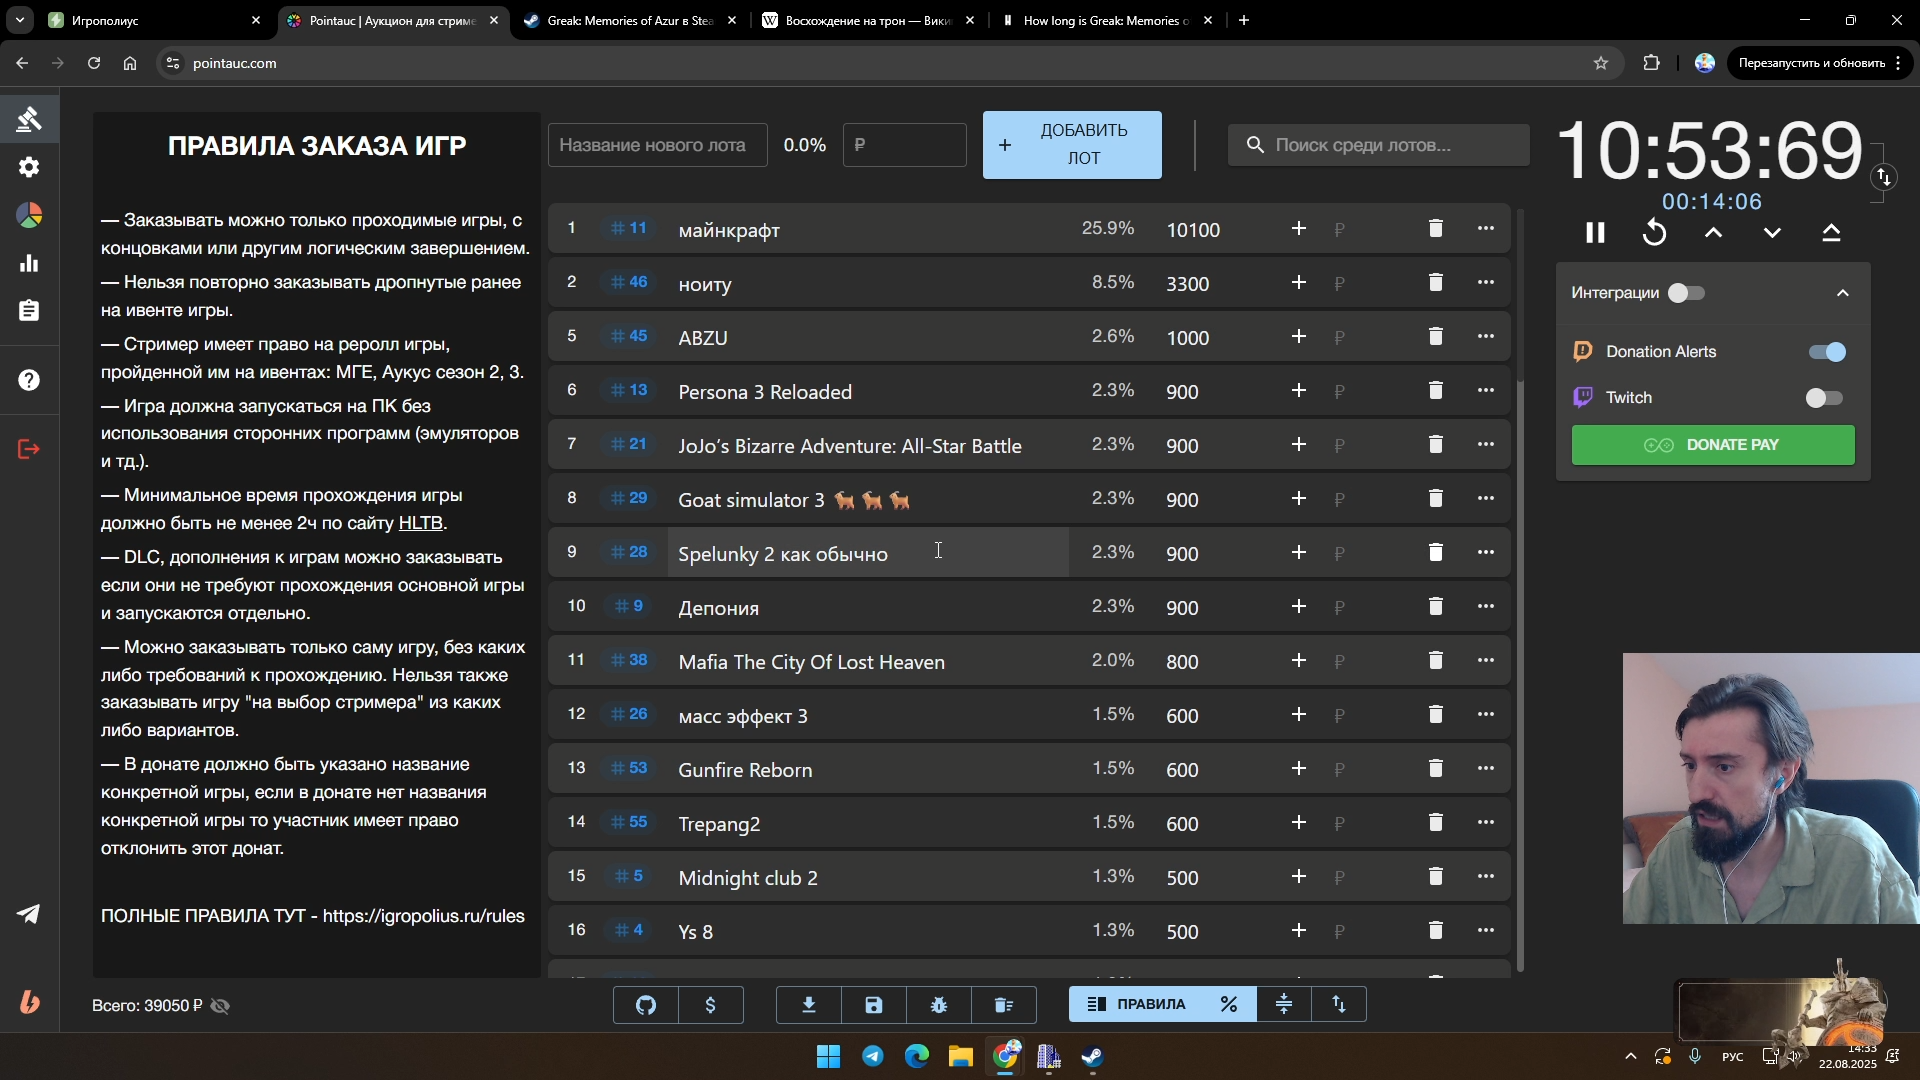Open the statistics bar chart icon
The image size is (1920, 1080).
(29, 263)
